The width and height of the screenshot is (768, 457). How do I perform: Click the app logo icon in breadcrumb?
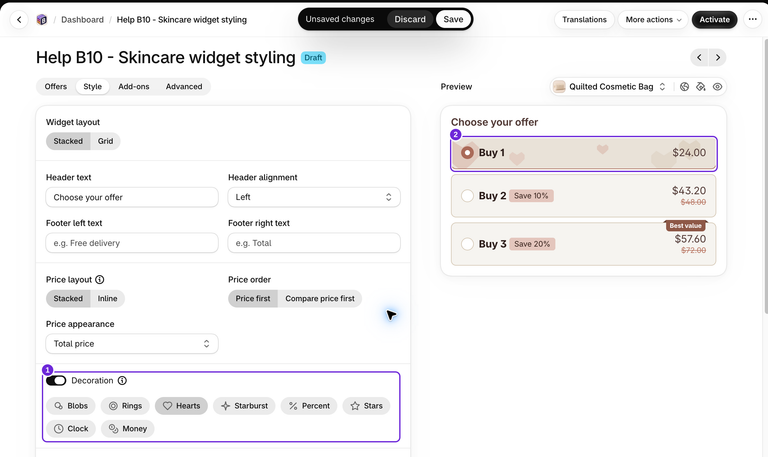(x=42, y=20)
